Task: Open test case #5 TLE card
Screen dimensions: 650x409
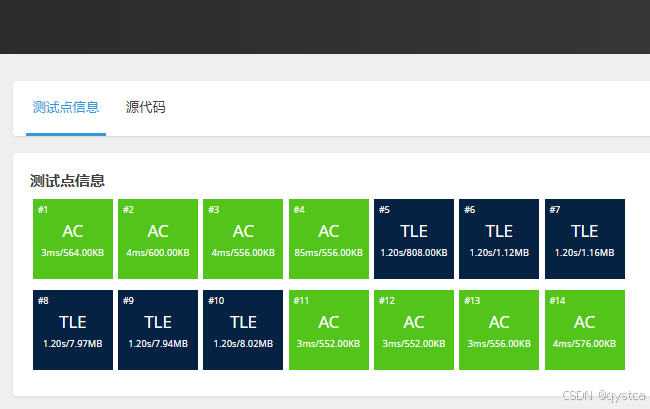Action: point(414,239)
